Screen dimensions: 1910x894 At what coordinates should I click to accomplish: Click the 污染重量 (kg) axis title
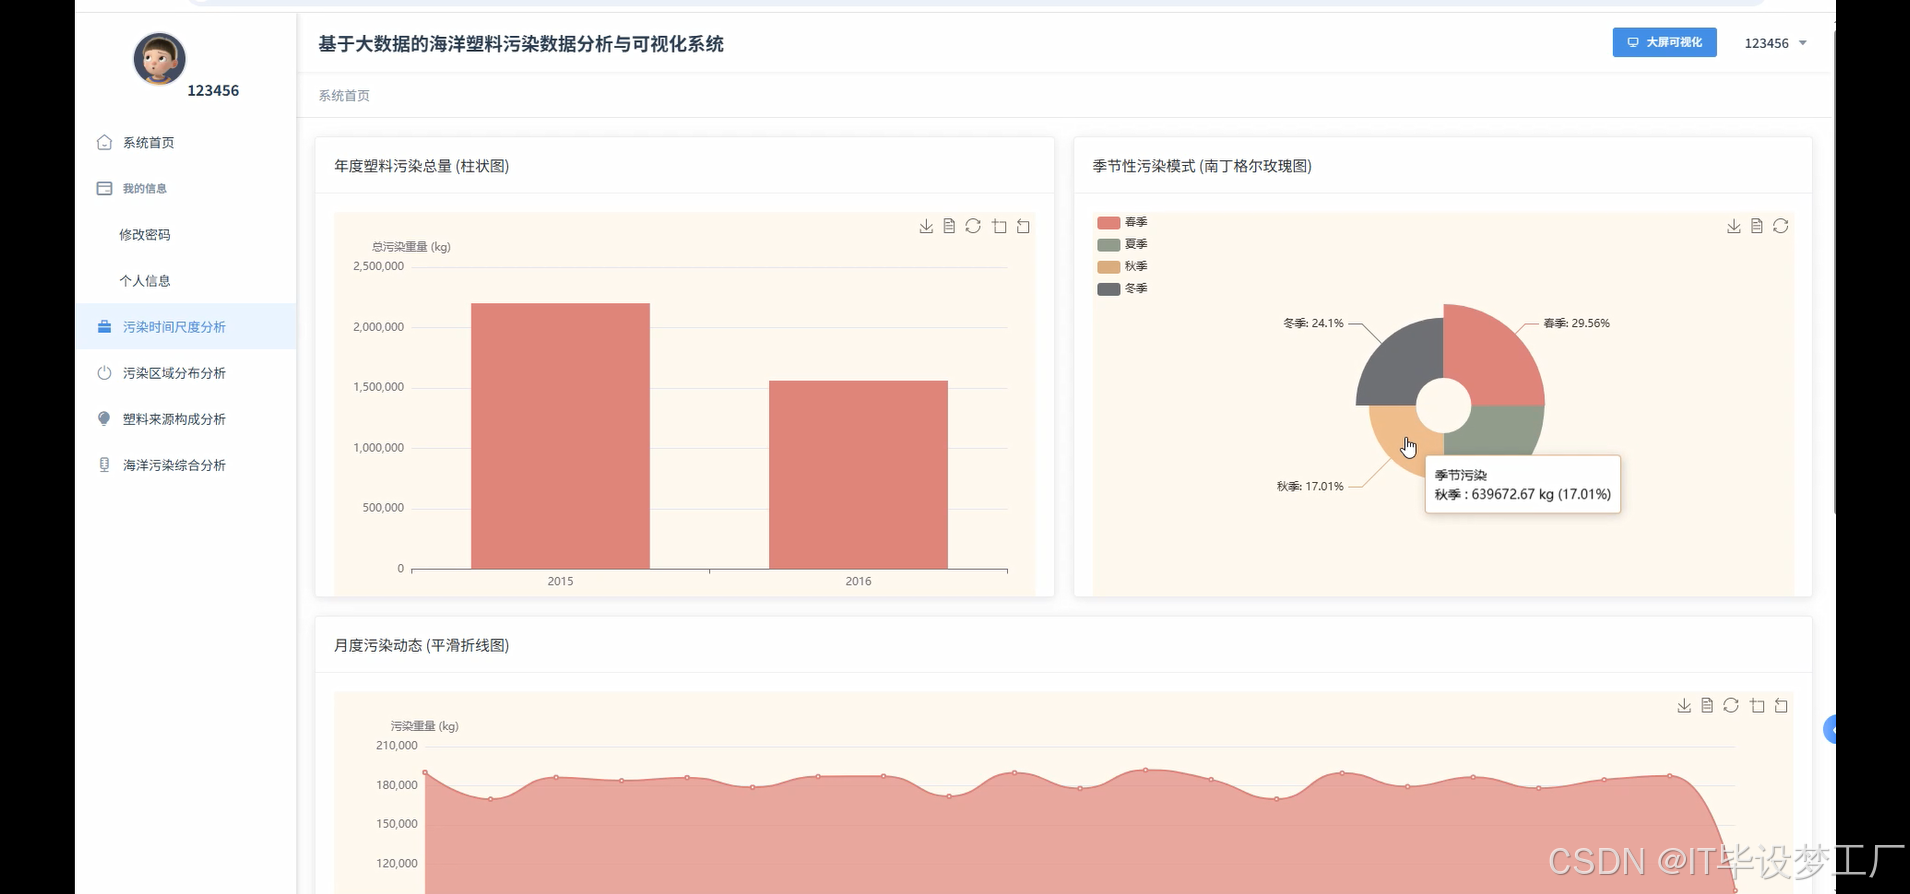click(x=424, y=726)
